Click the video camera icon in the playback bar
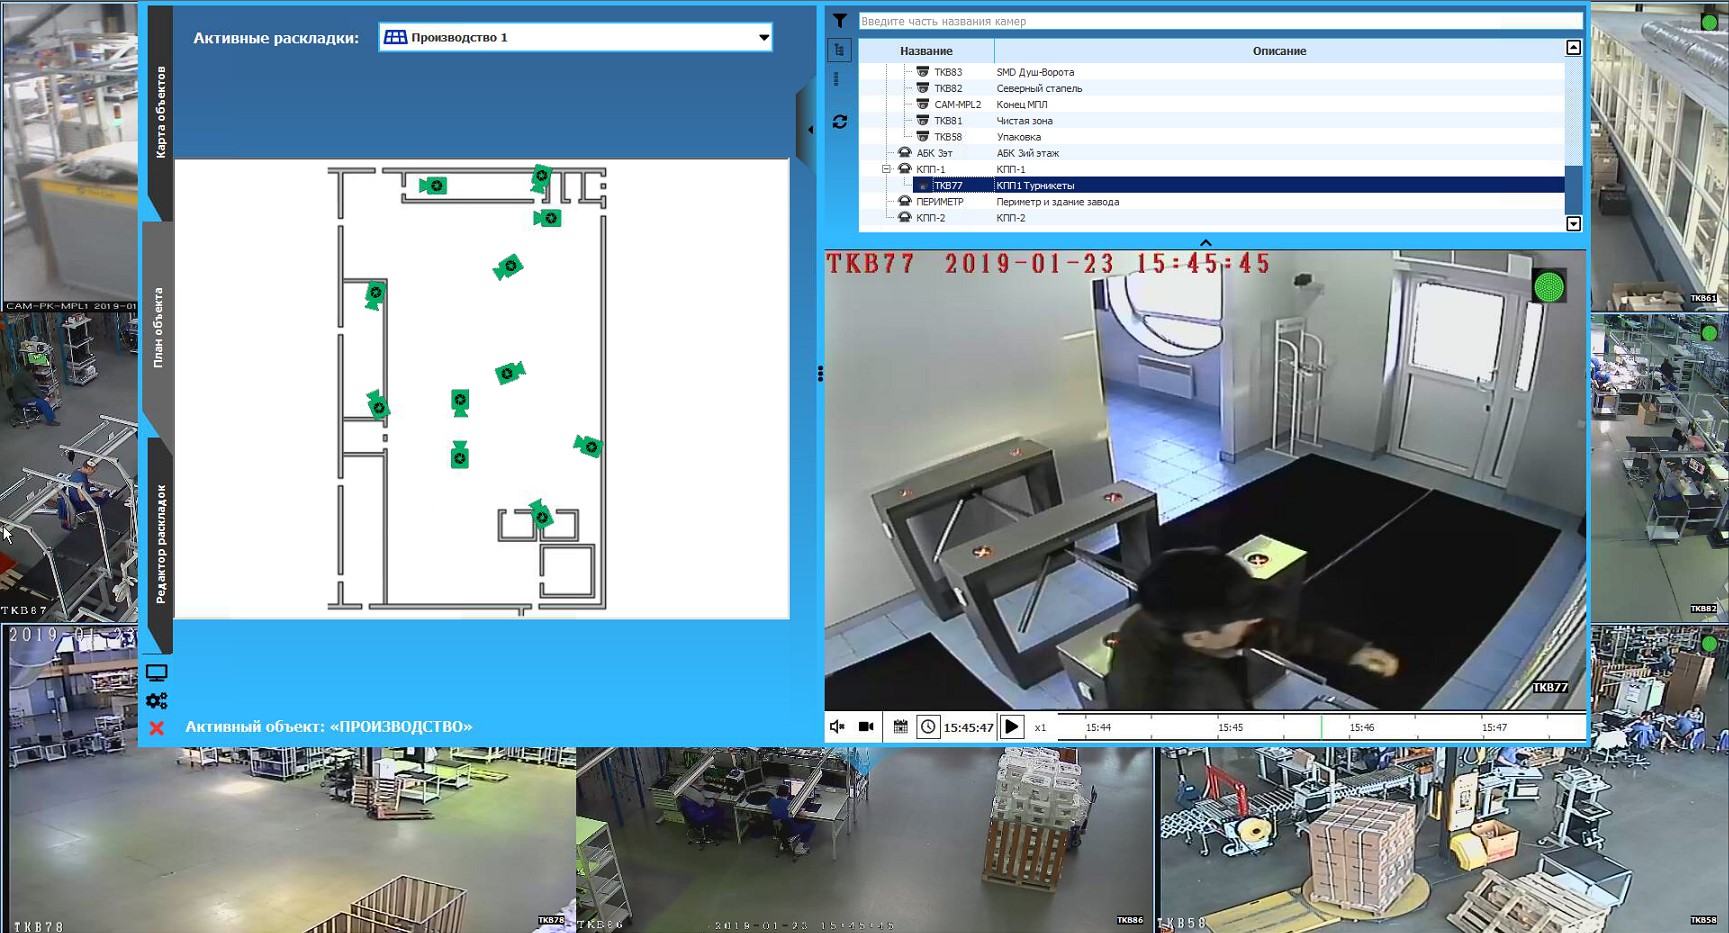This screenshot has height=933, width=1729. click(x=866, y=728)
